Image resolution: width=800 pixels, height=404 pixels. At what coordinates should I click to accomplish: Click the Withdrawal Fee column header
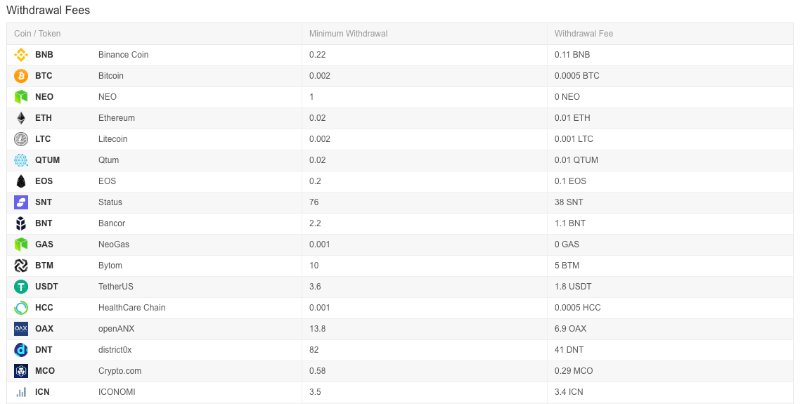(x=584, y=34)
